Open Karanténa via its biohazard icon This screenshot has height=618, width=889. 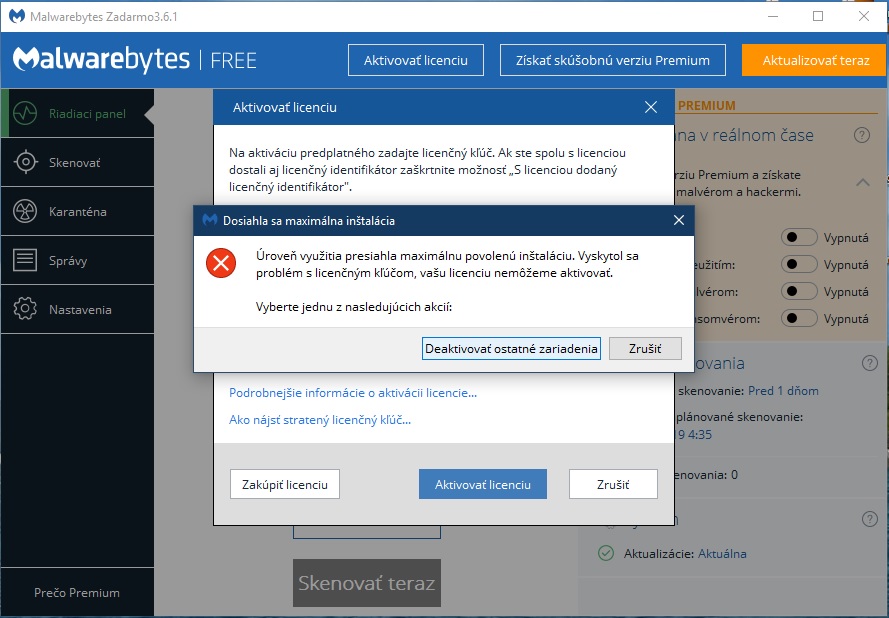tap(25, 211)
